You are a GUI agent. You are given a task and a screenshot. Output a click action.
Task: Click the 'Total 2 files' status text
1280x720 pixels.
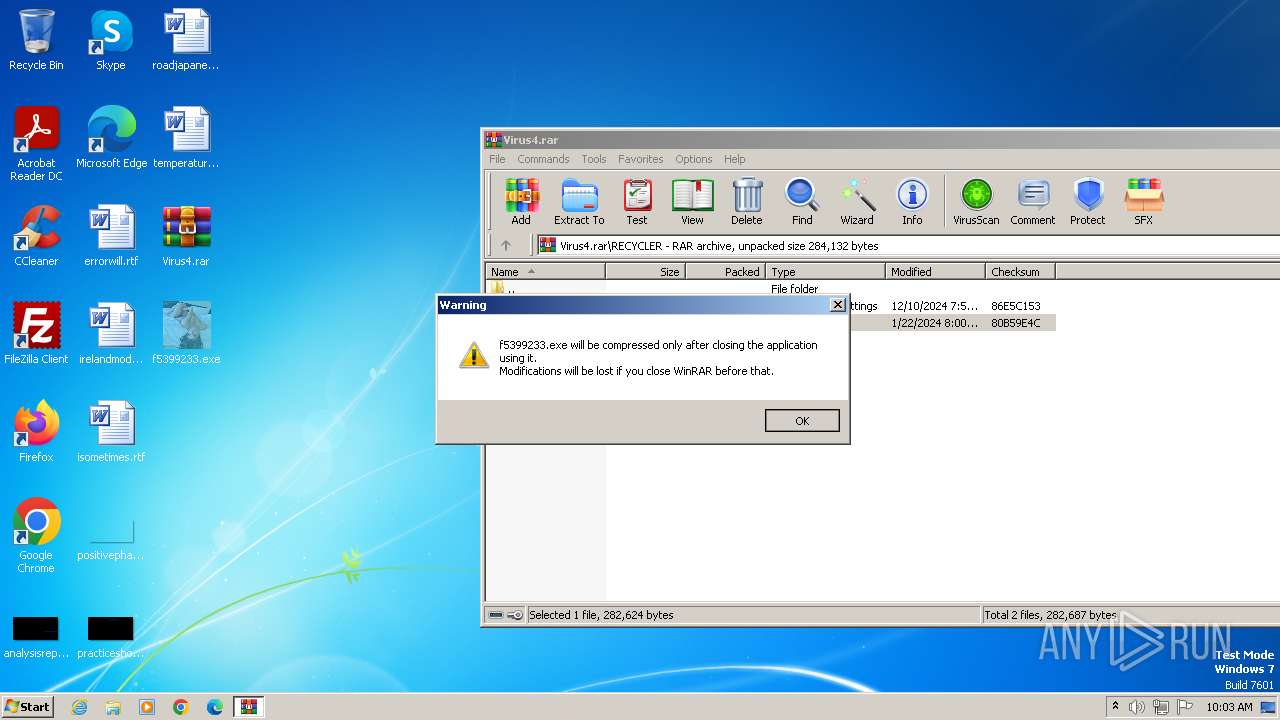tap(1050, 615)
